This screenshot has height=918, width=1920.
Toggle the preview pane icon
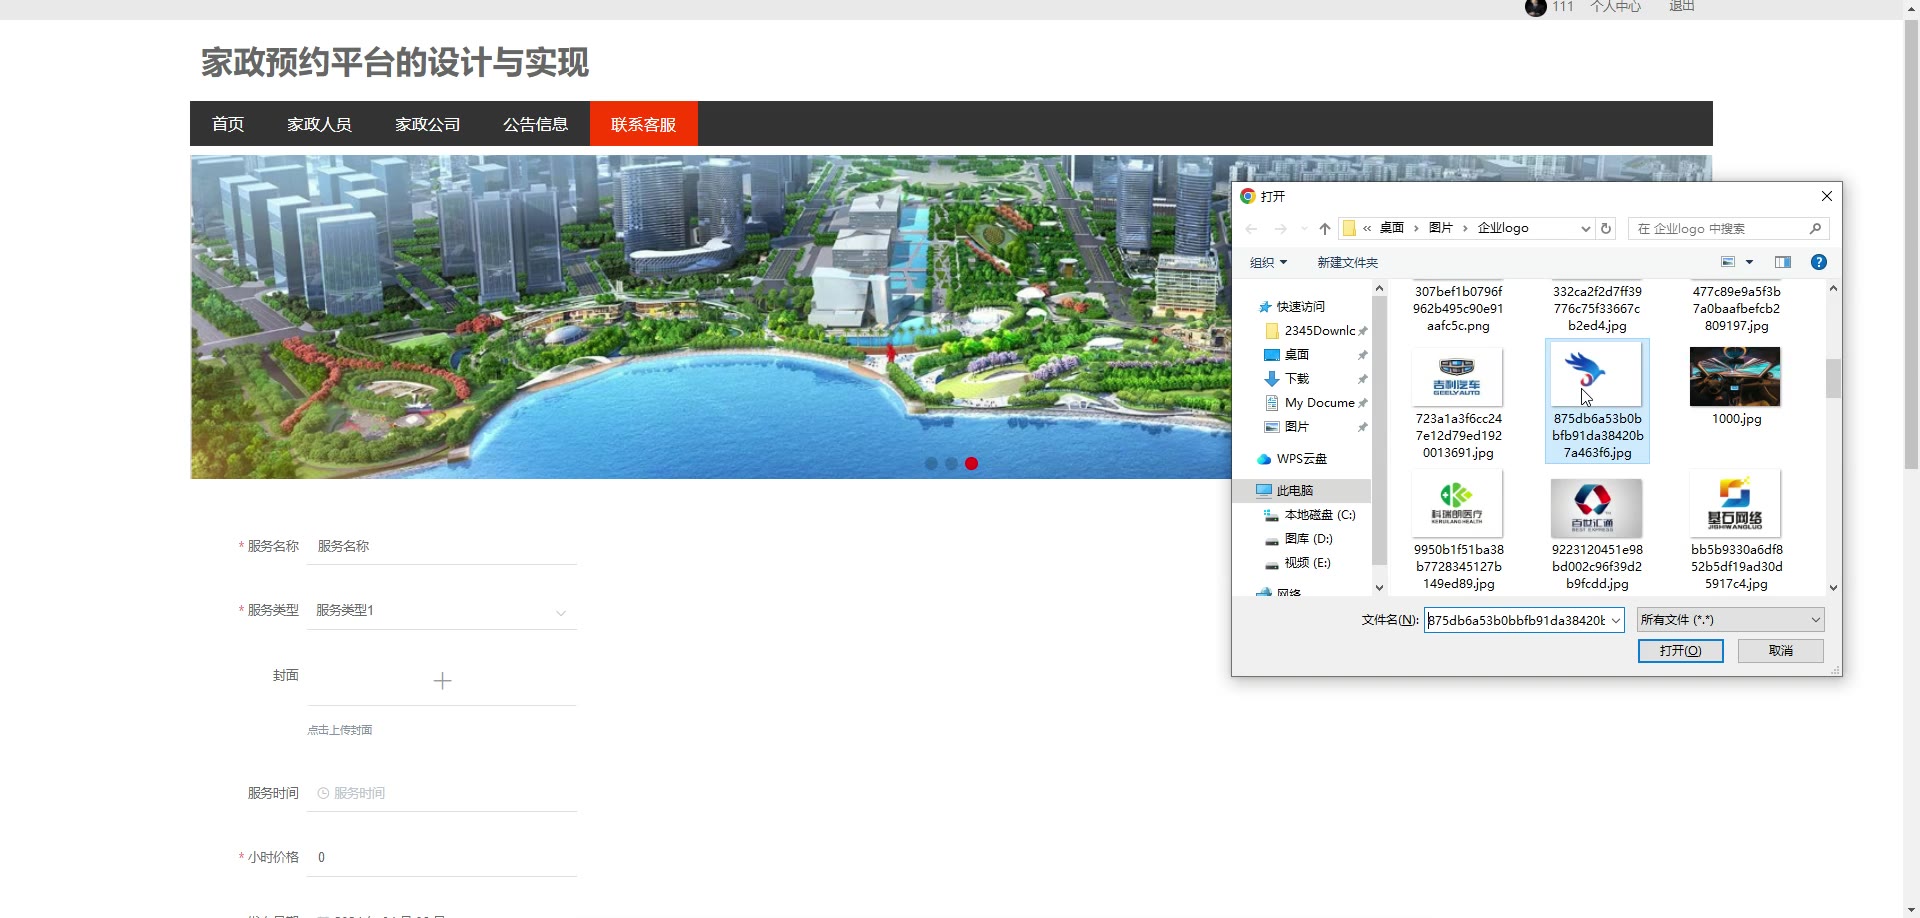pyautogui.click(x=1782, y=262)
